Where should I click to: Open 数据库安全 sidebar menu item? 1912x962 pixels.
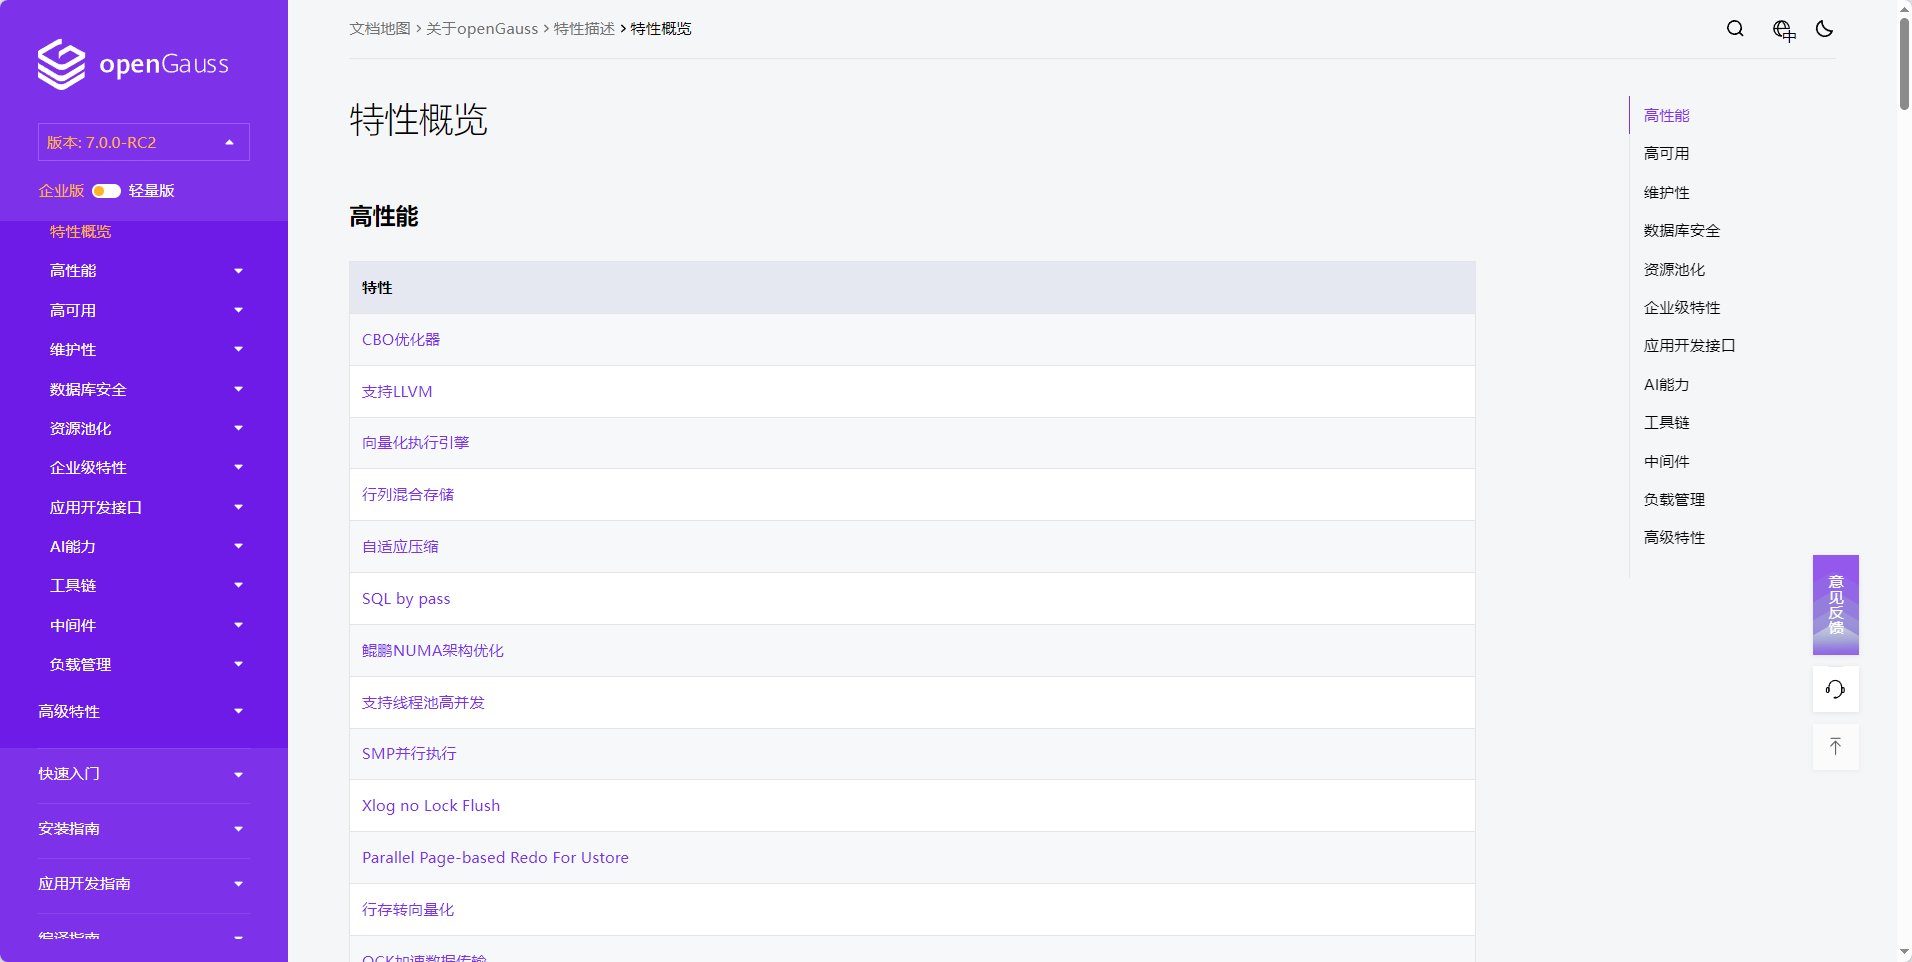(x=88, y=389)
